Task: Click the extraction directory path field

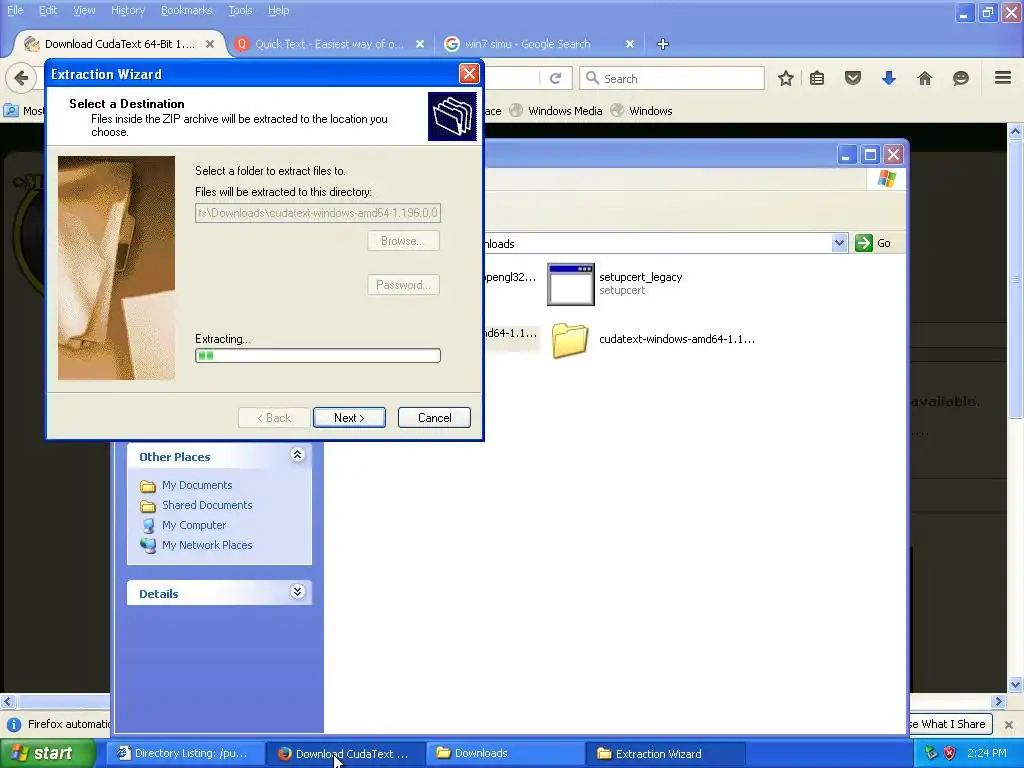Action: pyautogui.click(x=318, y=213)
